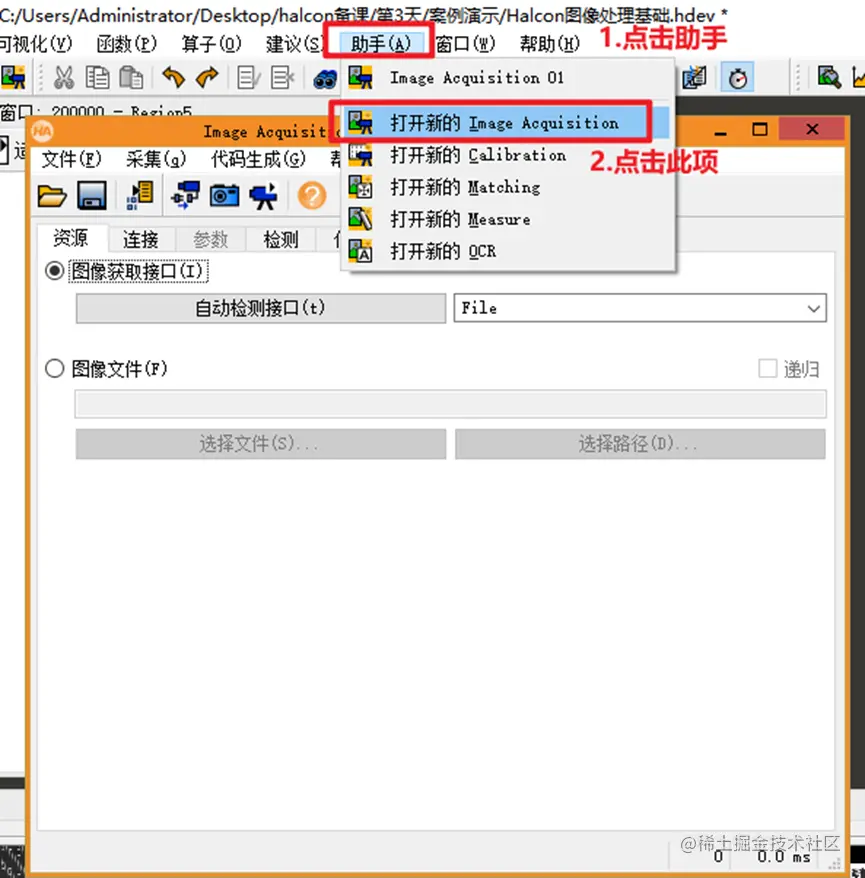Switch to the 参数 tab
865x878 pixels.
[211, 240]
